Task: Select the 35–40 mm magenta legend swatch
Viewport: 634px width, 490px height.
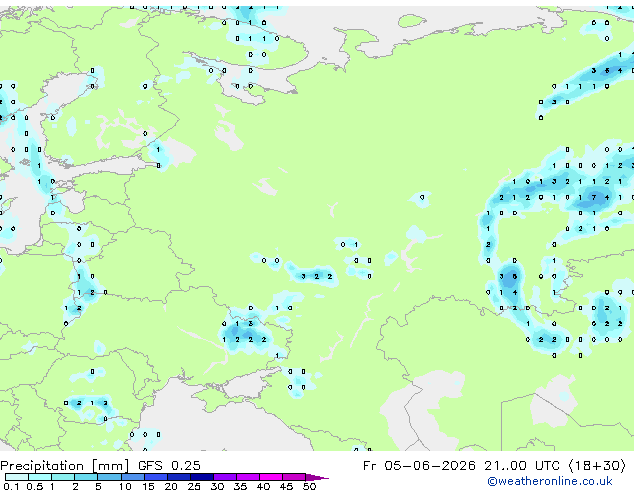Action: [247, 477]
